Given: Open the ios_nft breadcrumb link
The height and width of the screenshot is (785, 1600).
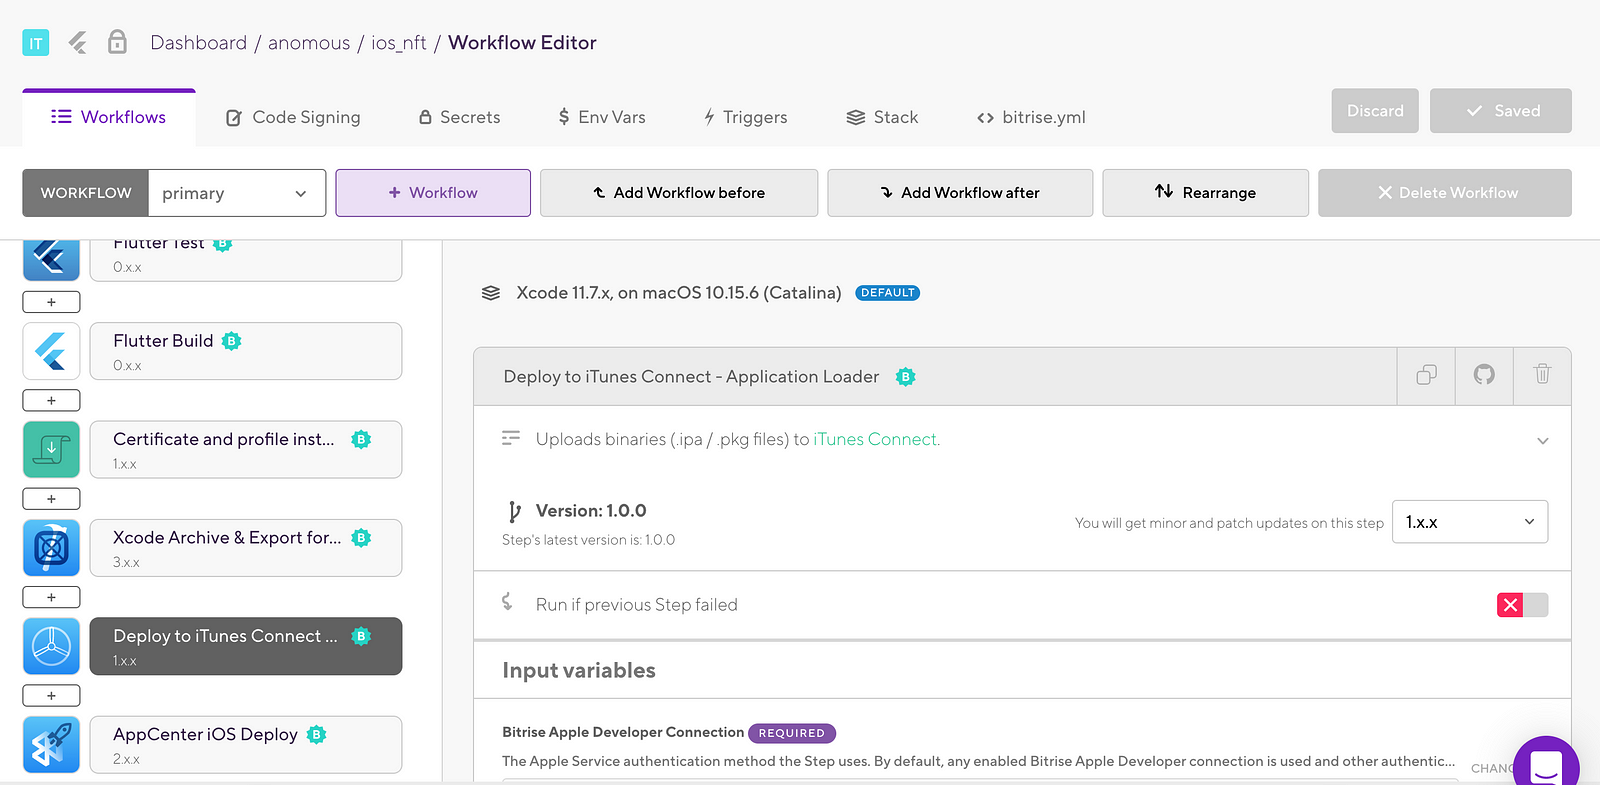Looking at the screenshot, I should coord(399,43).
